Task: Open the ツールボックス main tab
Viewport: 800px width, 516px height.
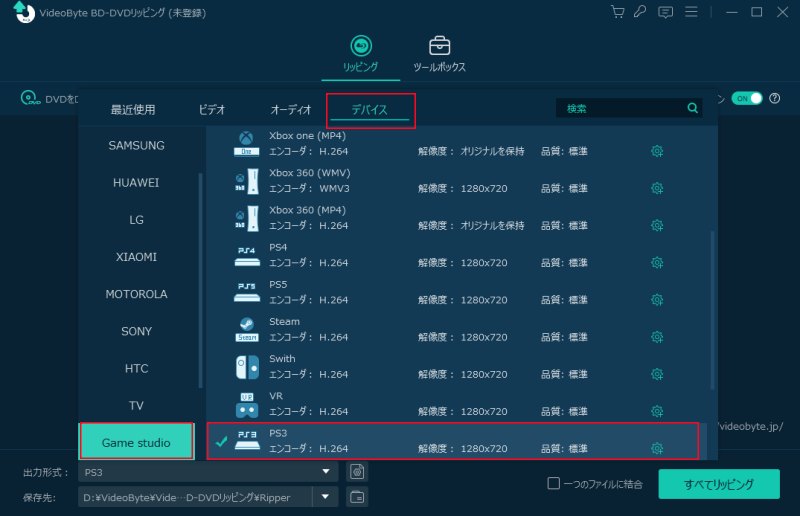Action: [x=439, y=54]
